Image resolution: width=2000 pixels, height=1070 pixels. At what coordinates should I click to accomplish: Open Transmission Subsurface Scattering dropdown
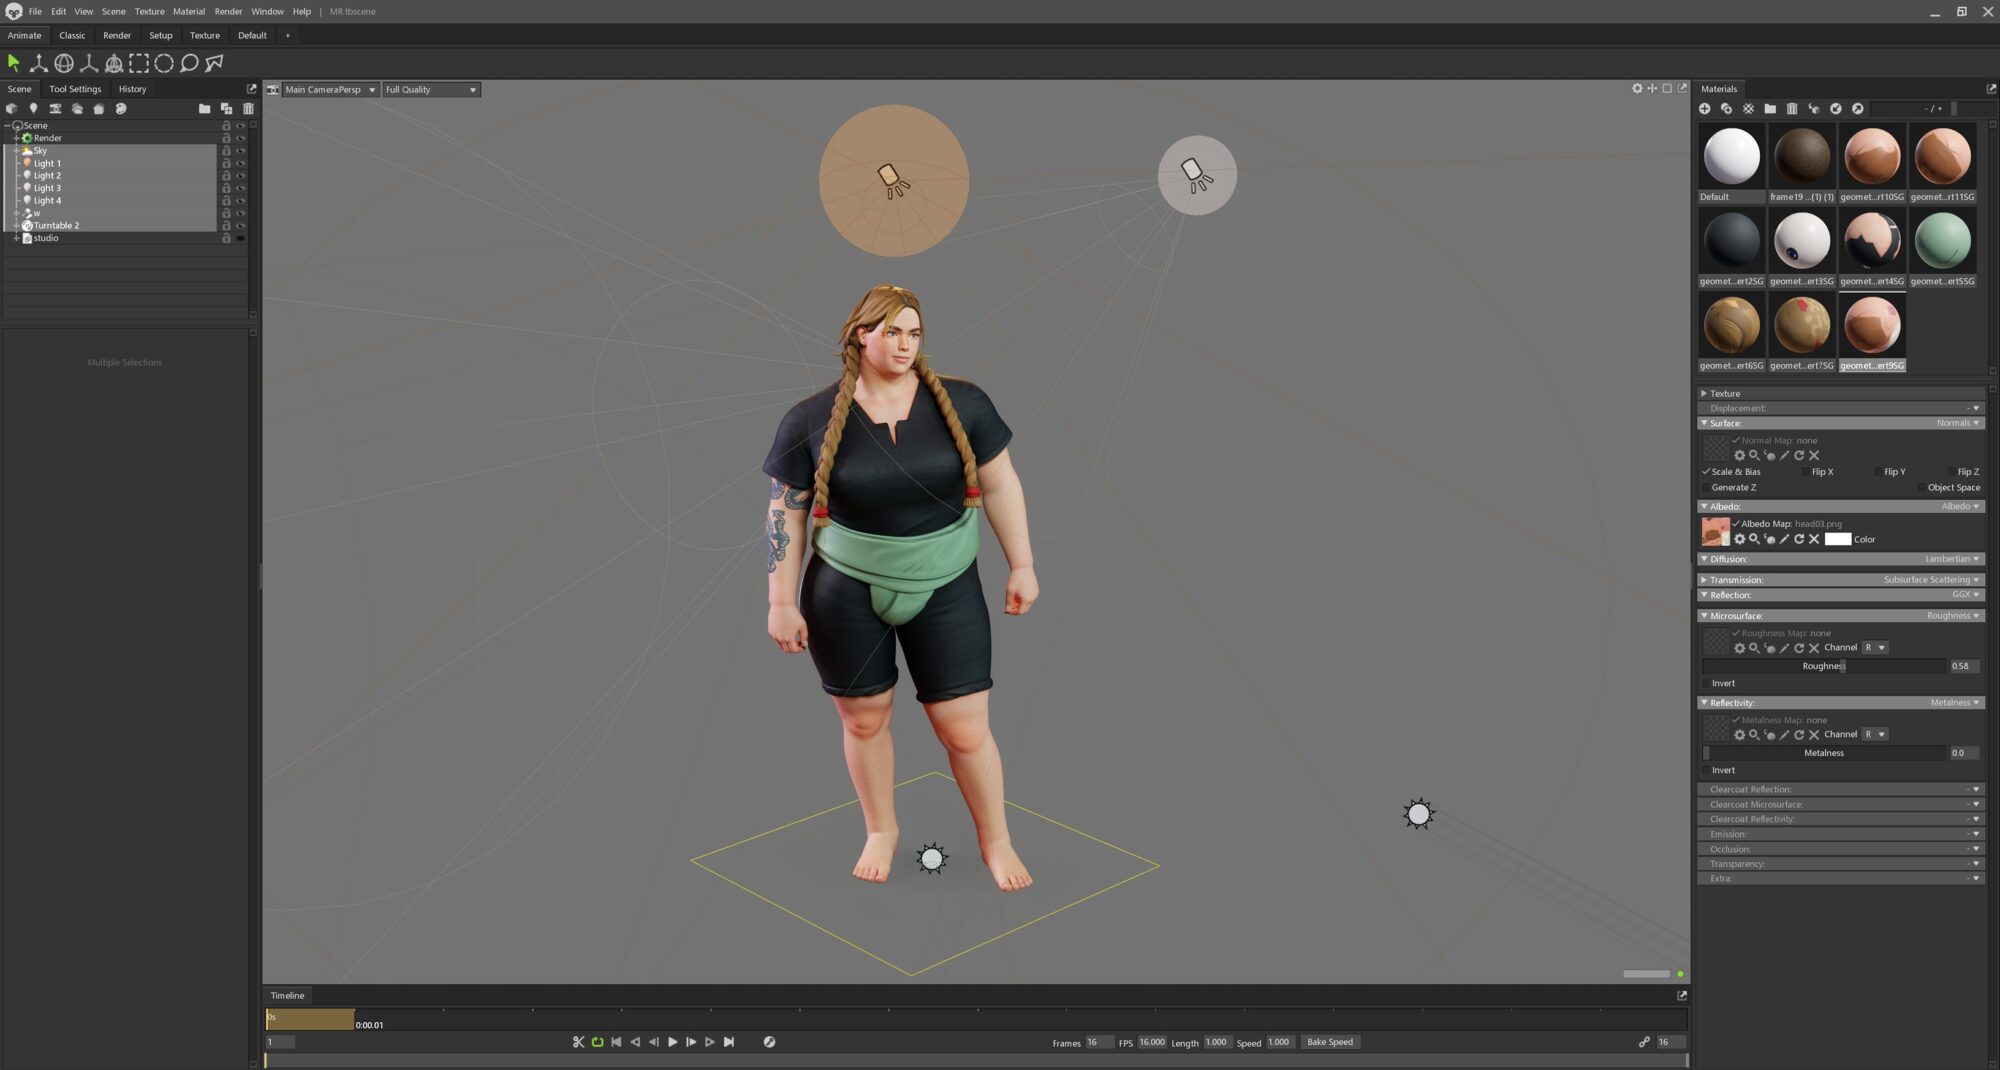pyautogui.click(x=1931, y=580)
